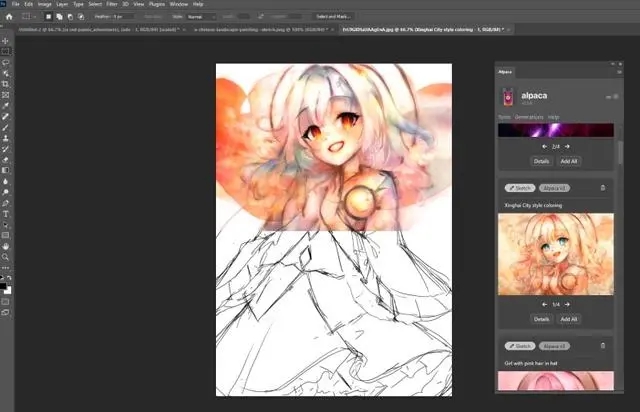This screenshot has height=412, width=640.
Task: Click Details under the 1/4 generation
Action: (x=541, y=319)
